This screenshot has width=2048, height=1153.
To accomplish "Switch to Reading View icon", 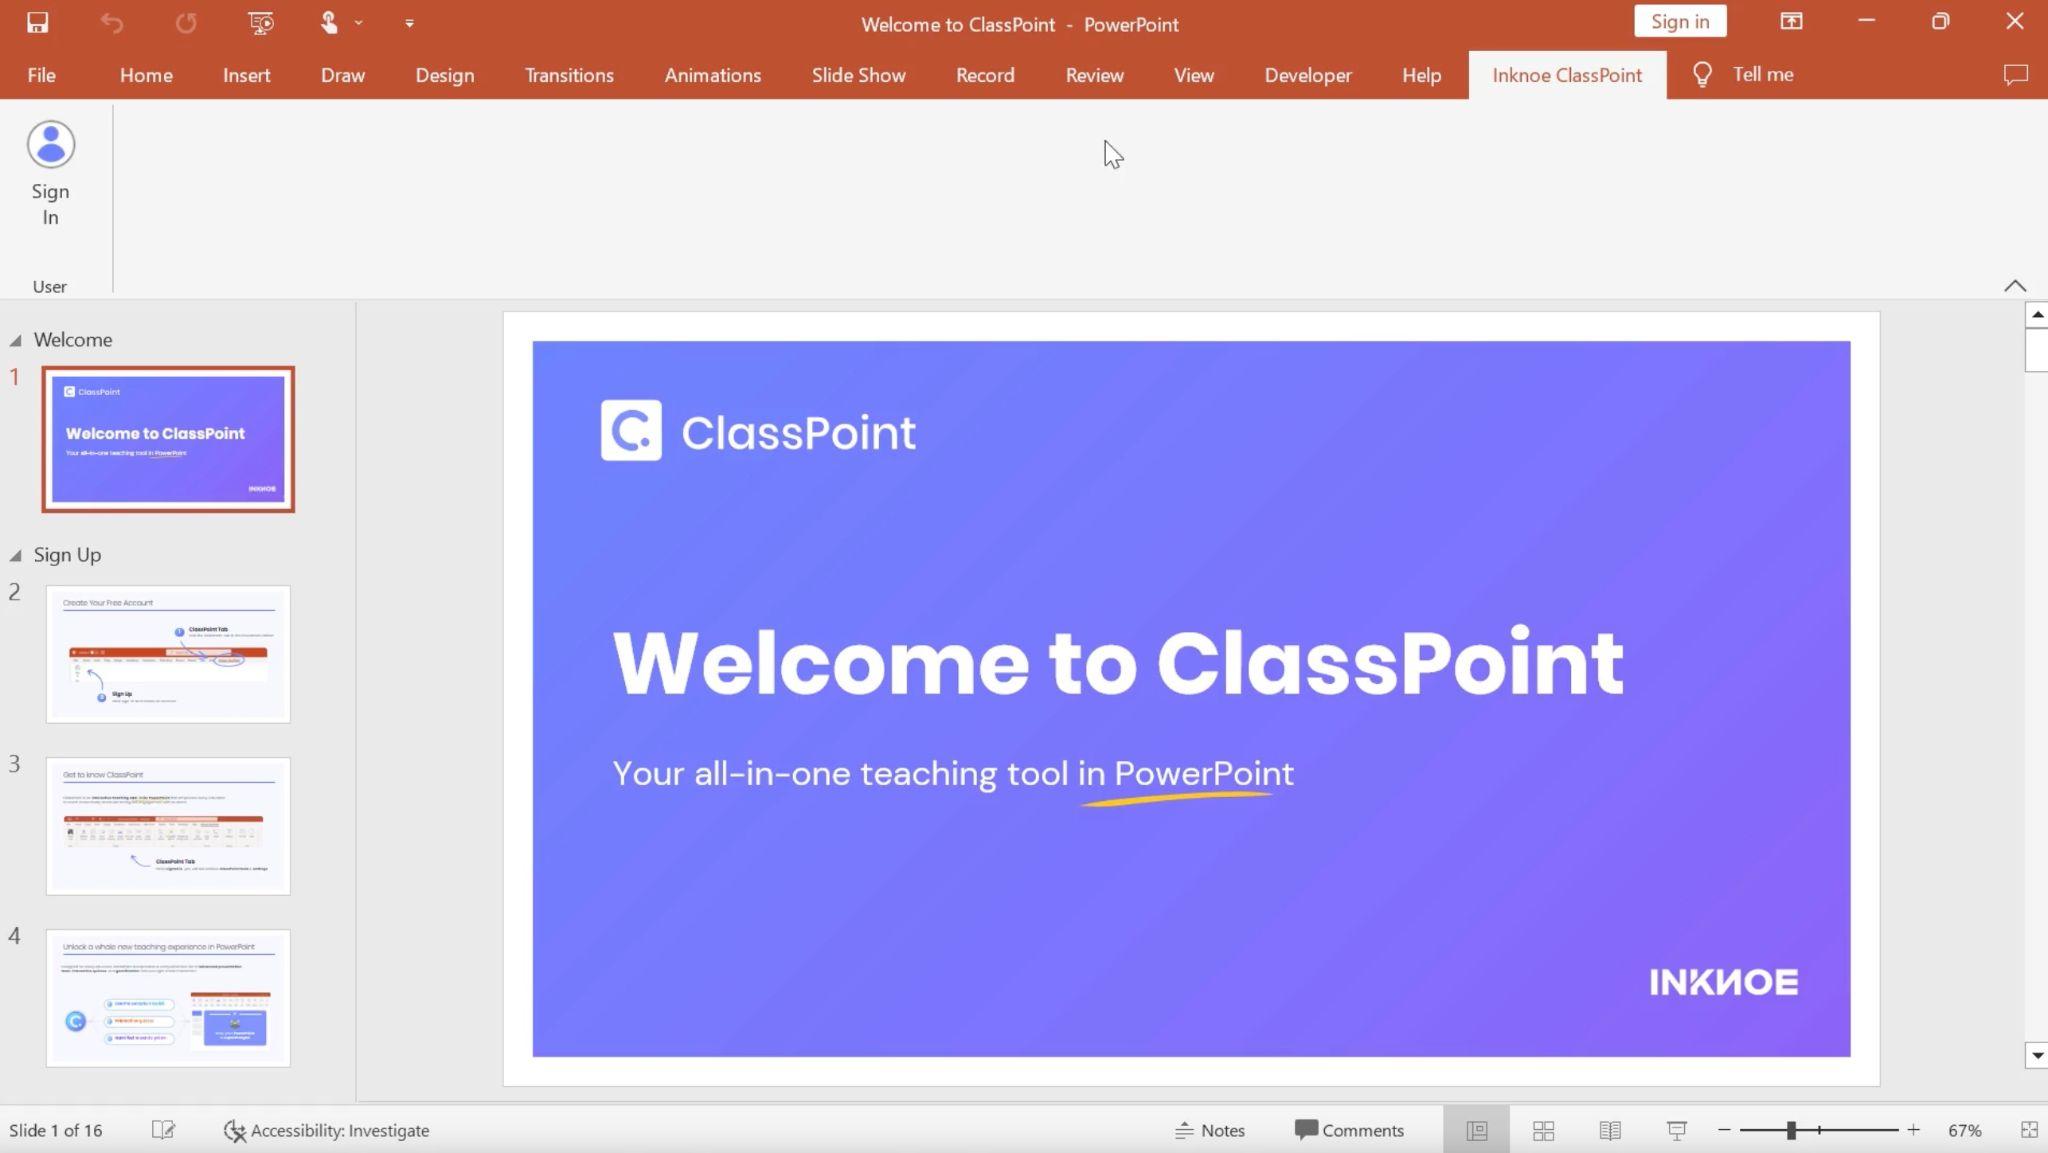I will point(1610,1130).
